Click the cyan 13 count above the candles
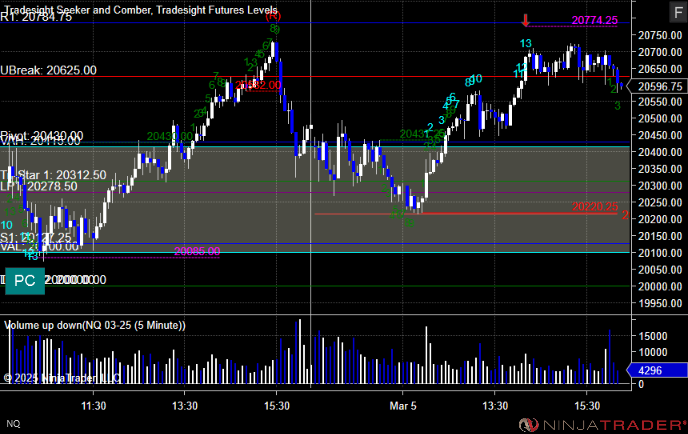Image resolution: width=688 pixels, height=434 pixels. coord(526,43)
